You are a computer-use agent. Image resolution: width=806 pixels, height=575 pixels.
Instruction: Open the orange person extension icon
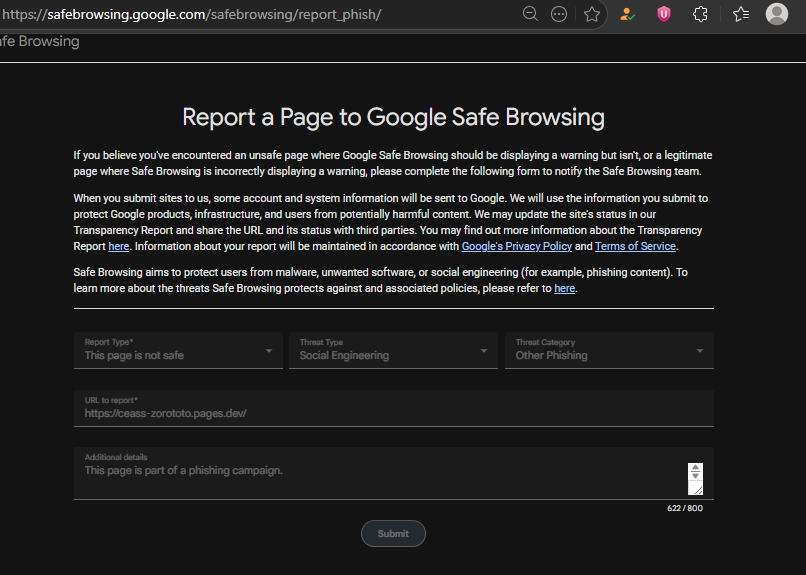[x=627, y=14]
